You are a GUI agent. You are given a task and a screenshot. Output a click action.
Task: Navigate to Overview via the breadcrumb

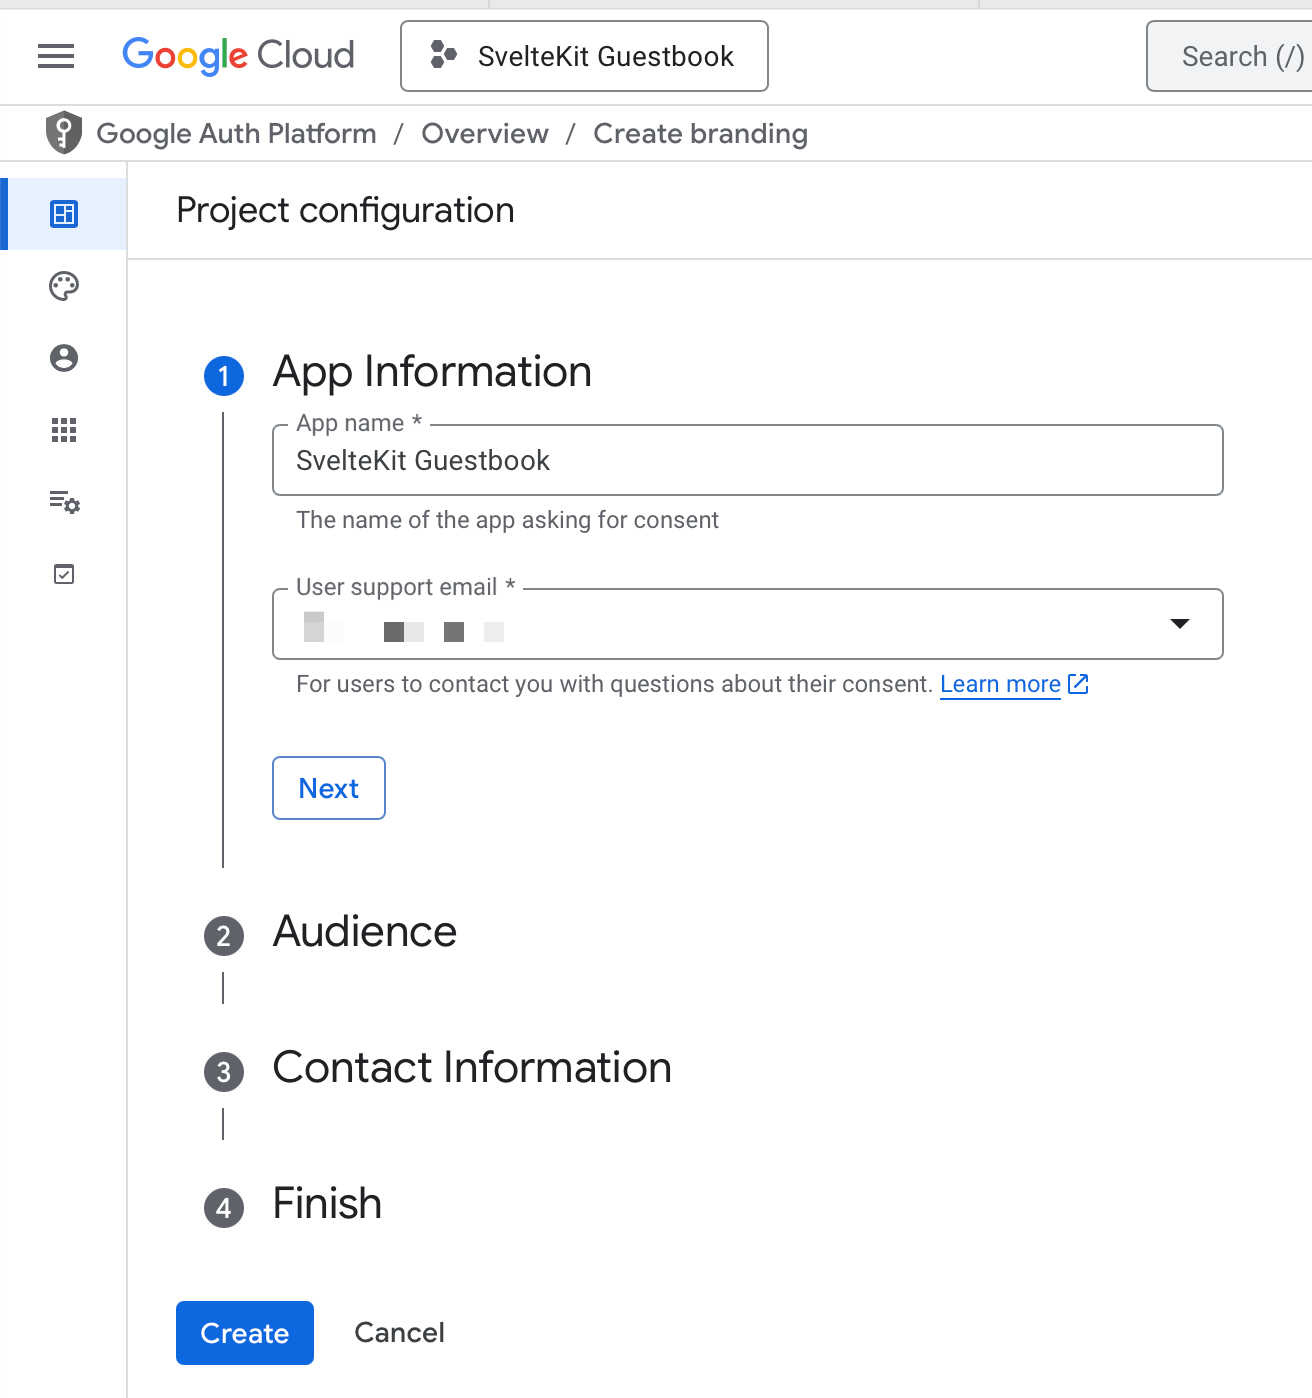pyautogui.click(x=485, y=133)
